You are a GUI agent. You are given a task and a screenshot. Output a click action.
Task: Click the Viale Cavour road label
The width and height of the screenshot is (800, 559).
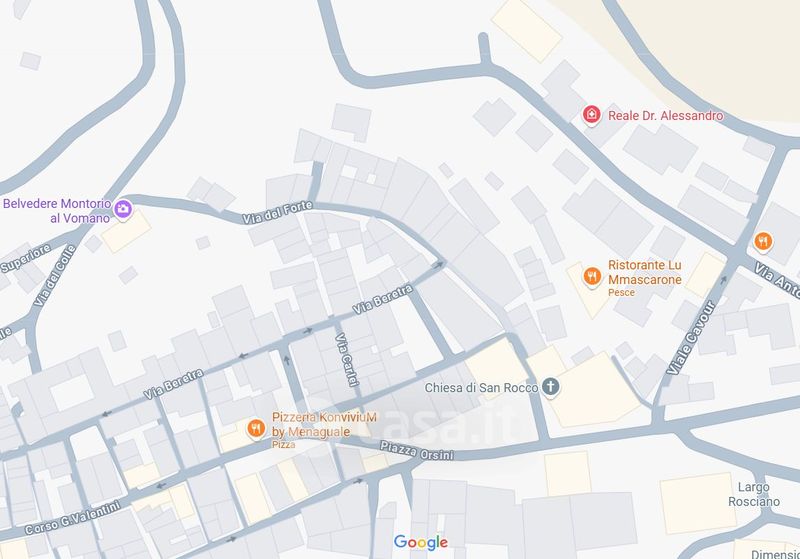pyautogui.click(x=692, y=338)
